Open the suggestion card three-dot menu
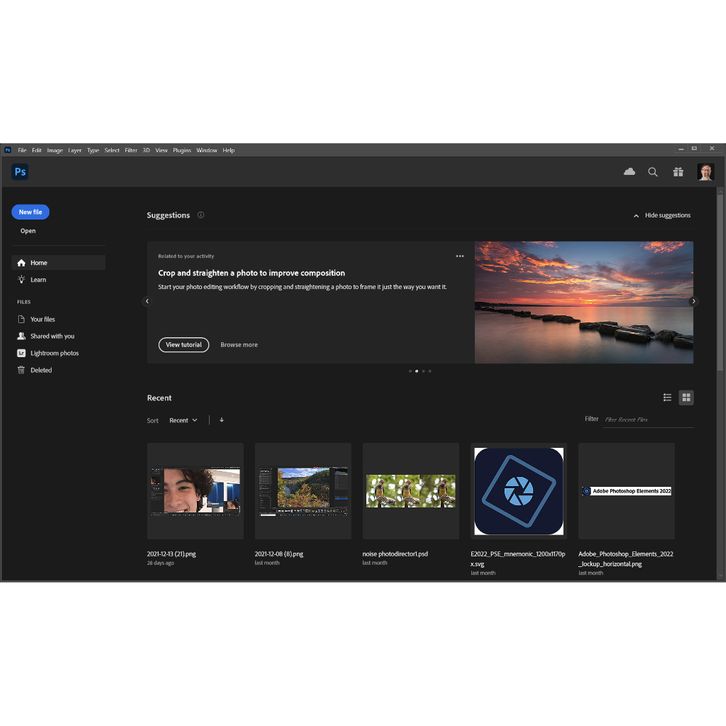The height and width of the screenshot is (726, 726). pos(460,256)
